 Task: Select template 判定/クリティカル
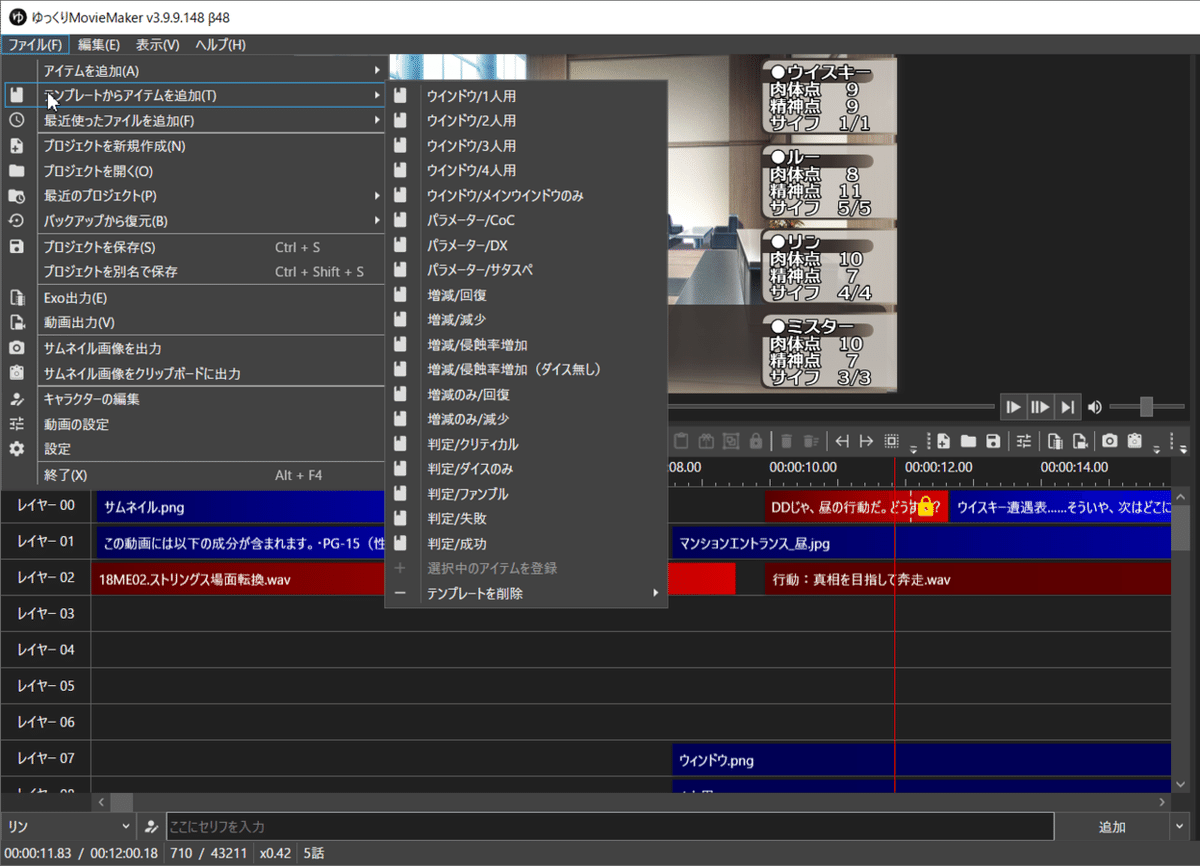[526, 444]
